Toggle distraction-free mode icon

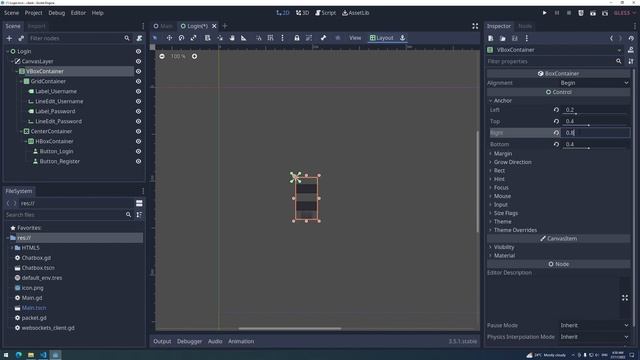coord(475,26)
